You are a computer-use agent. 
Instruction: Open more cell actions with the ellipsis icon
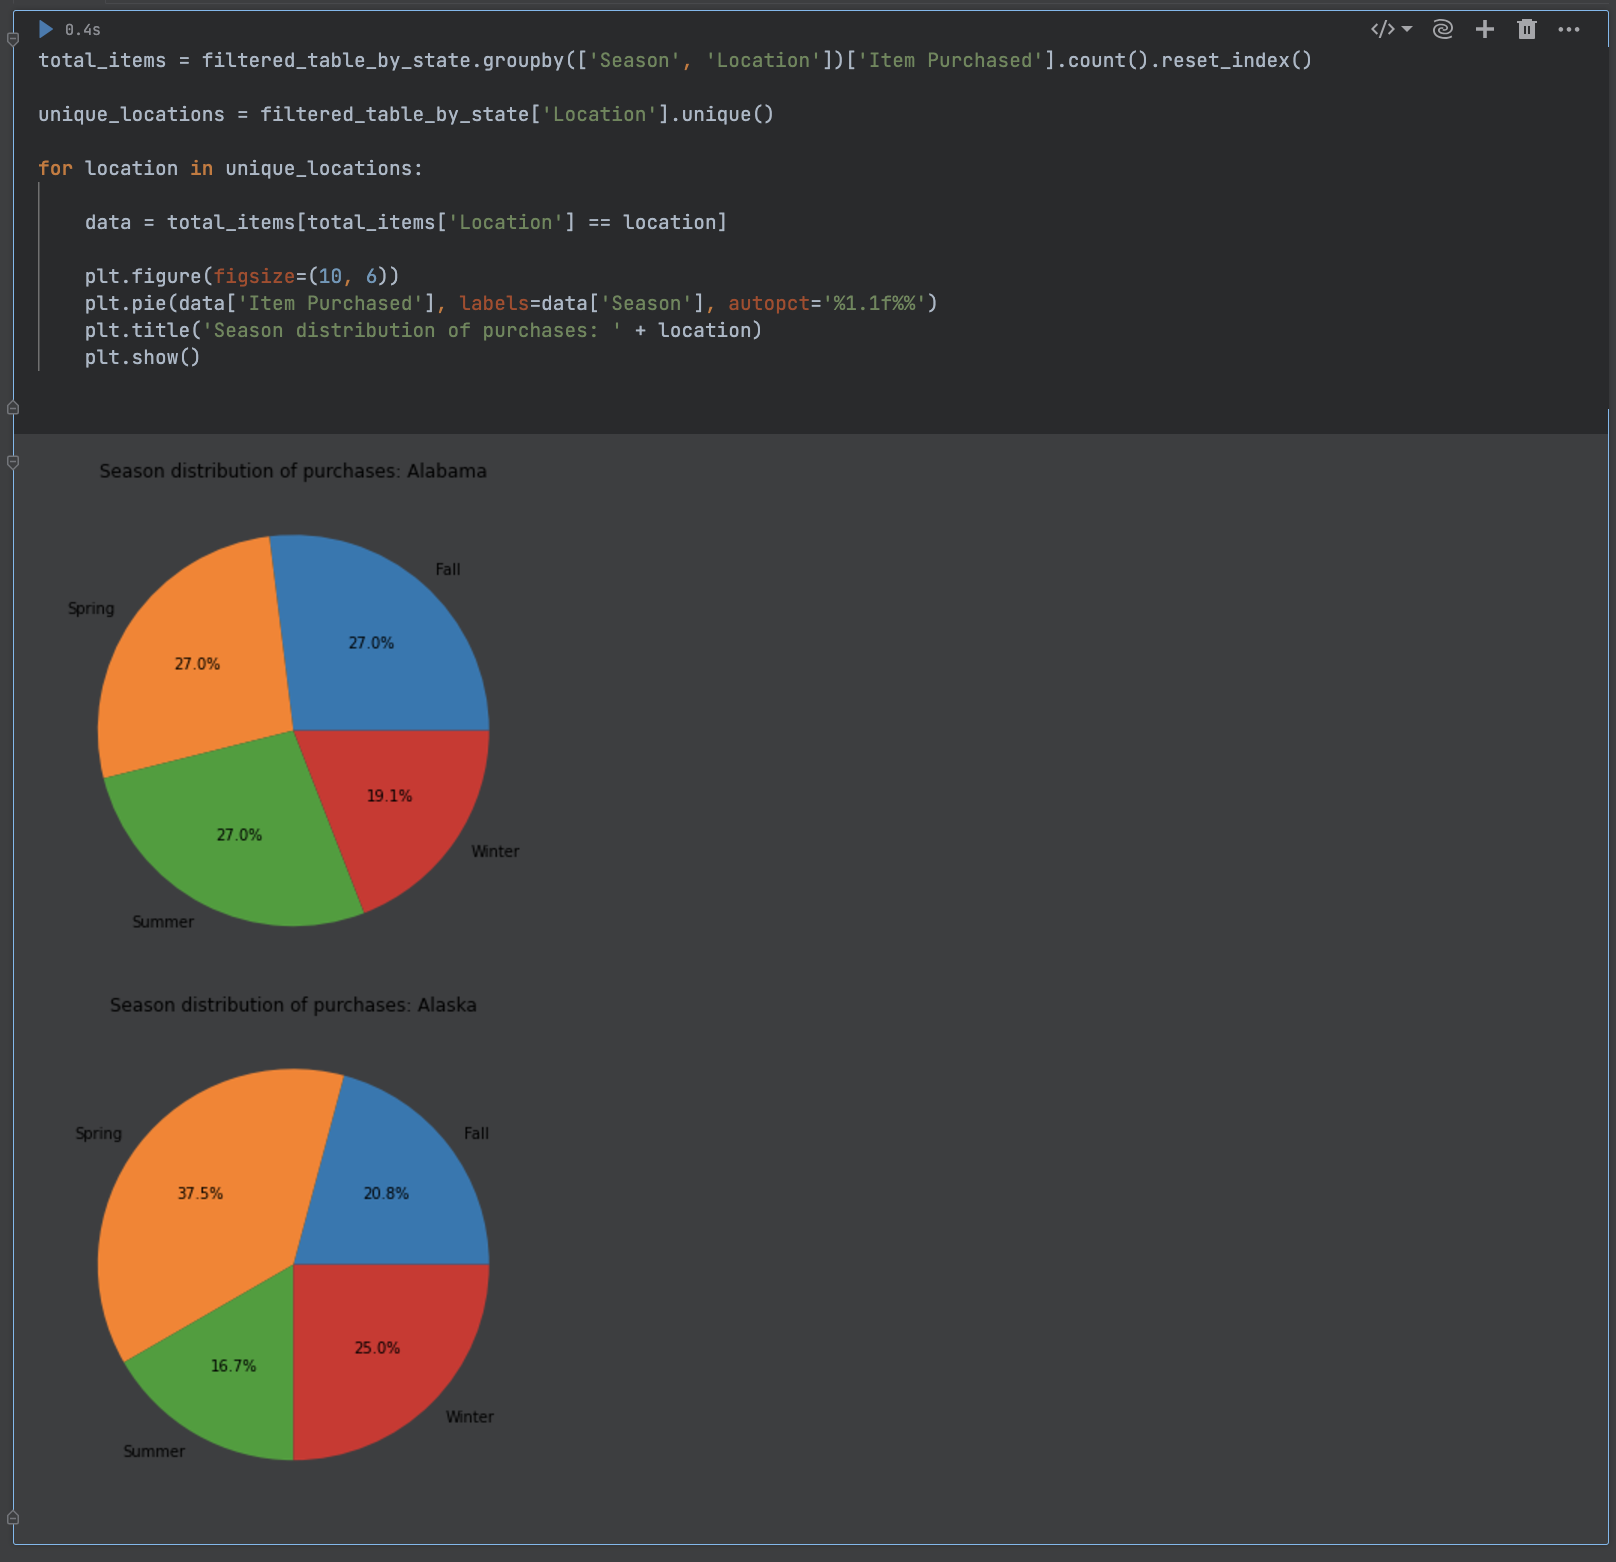tap(1569, 29)
